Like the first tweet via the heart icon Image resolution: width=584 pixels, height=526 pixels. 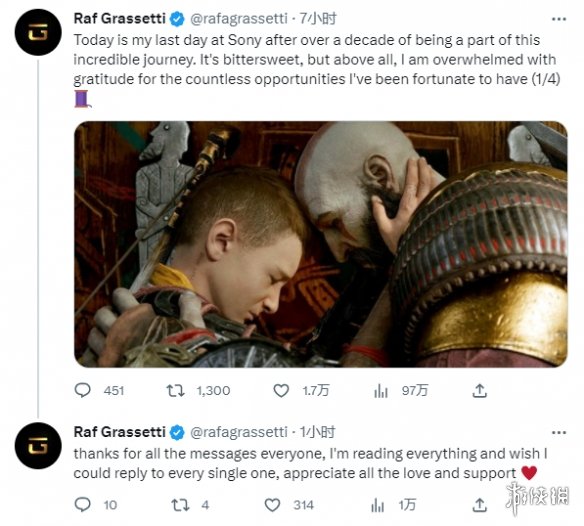[281, 390]
